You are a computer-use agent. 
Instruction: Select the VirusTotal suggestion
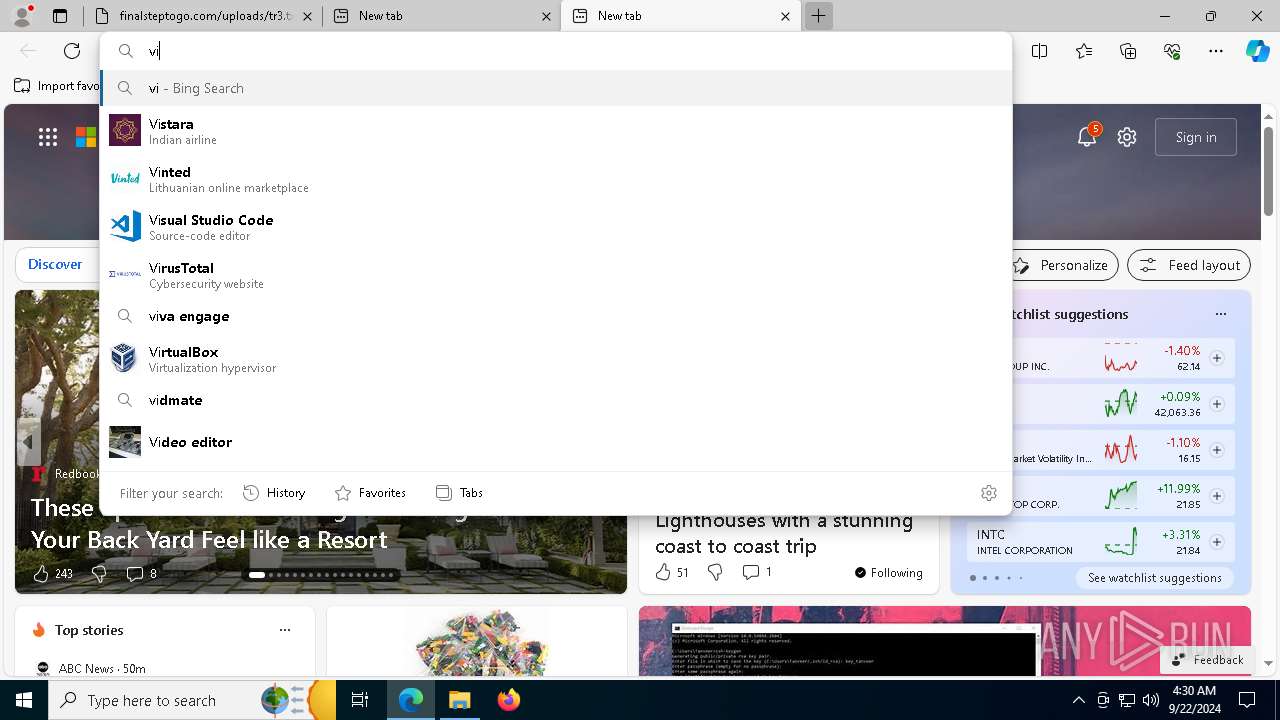[556, 275]
